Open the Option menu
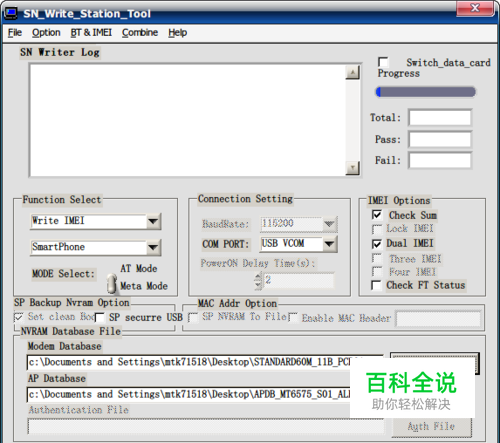Viewport: 500px width, 443px height. pyautogui.click(x=46, y=33)
